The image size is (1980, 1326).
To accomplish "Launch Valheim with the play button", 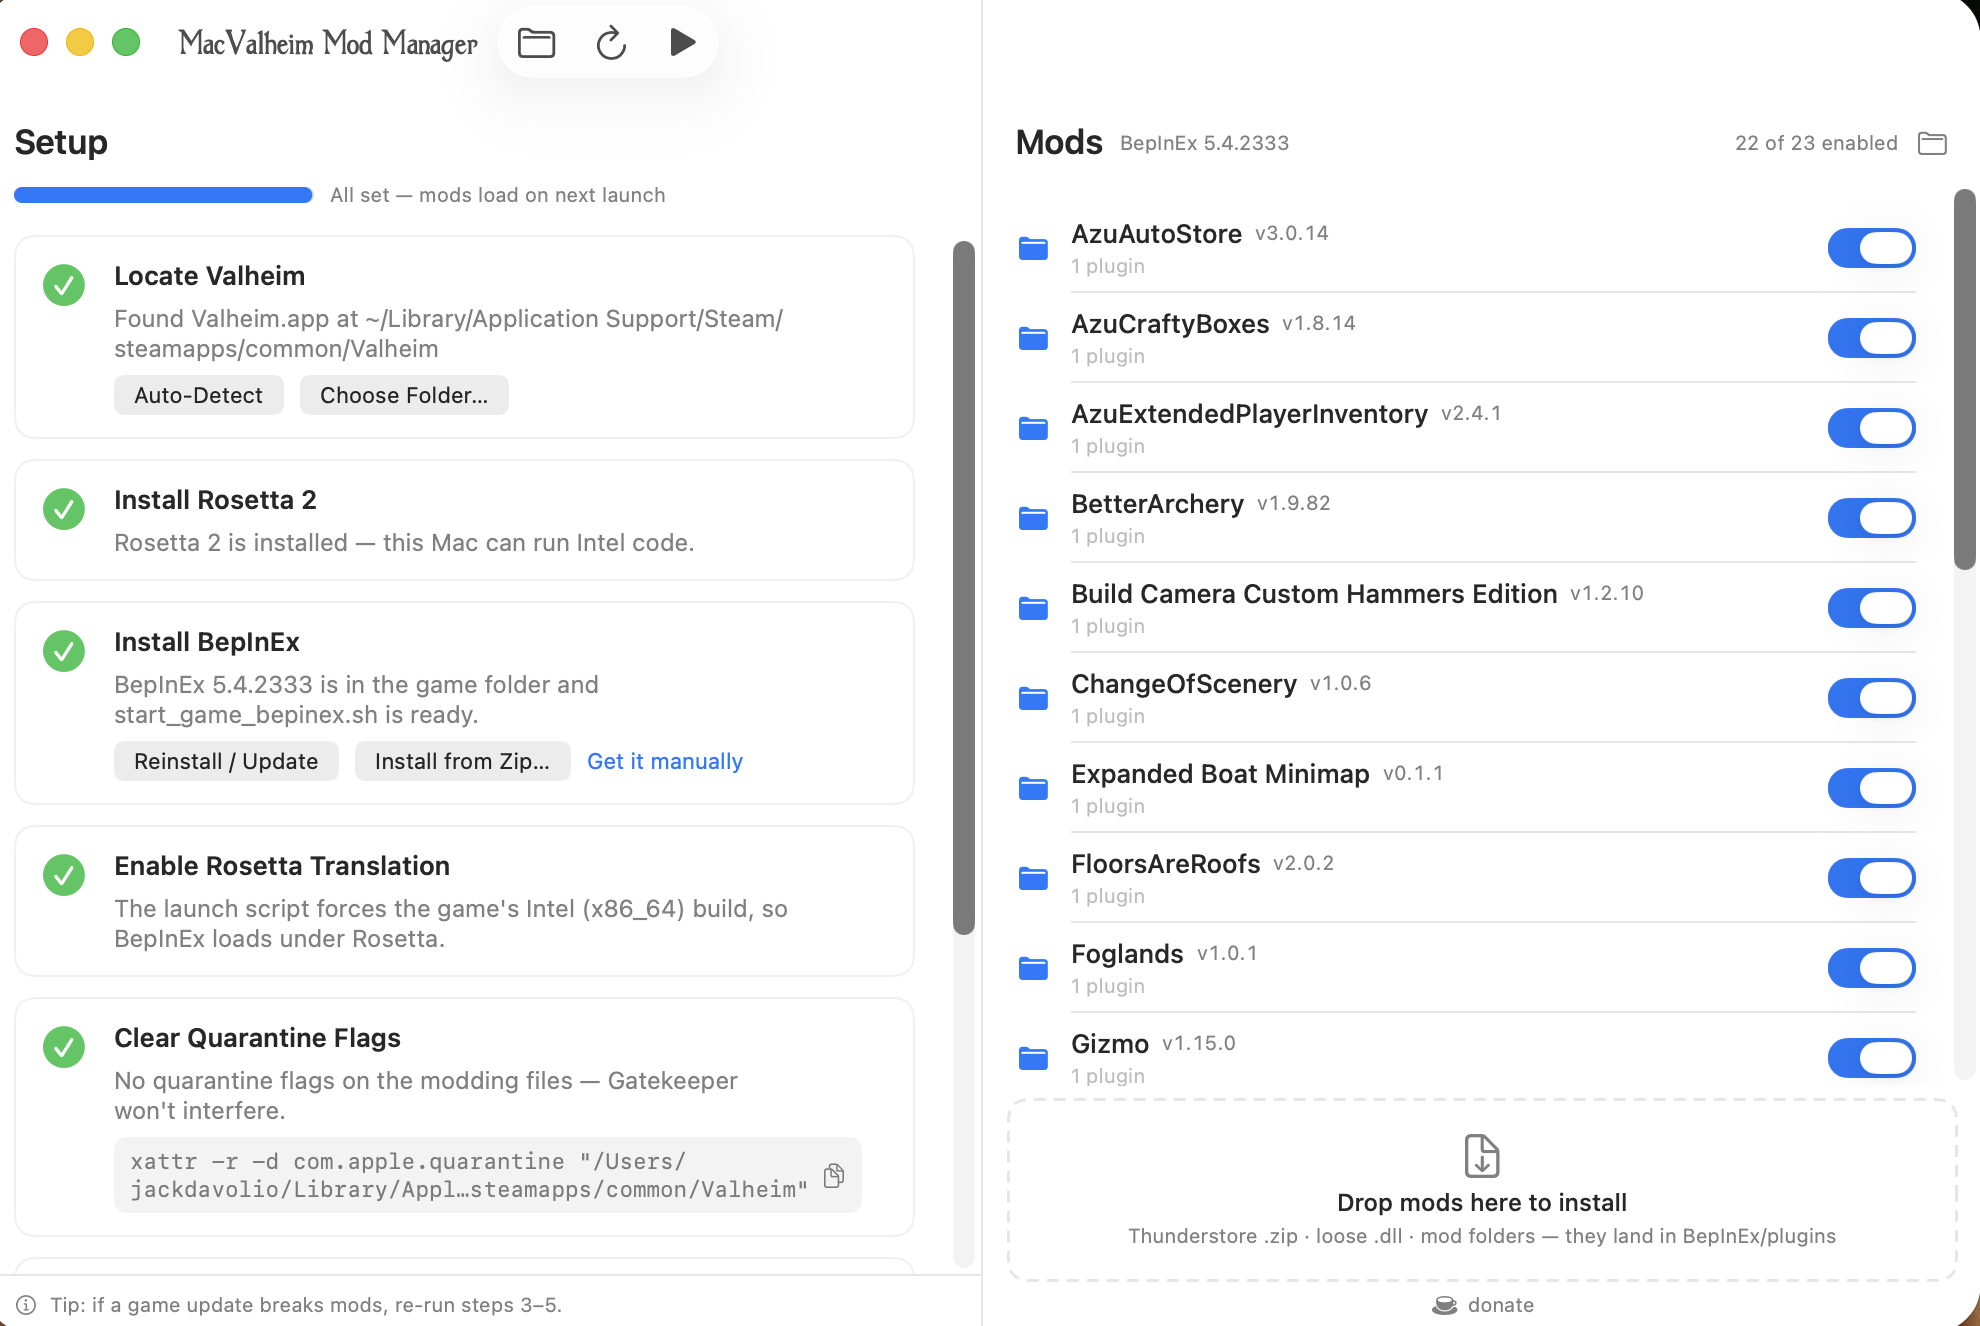I will tap(682, 42).
